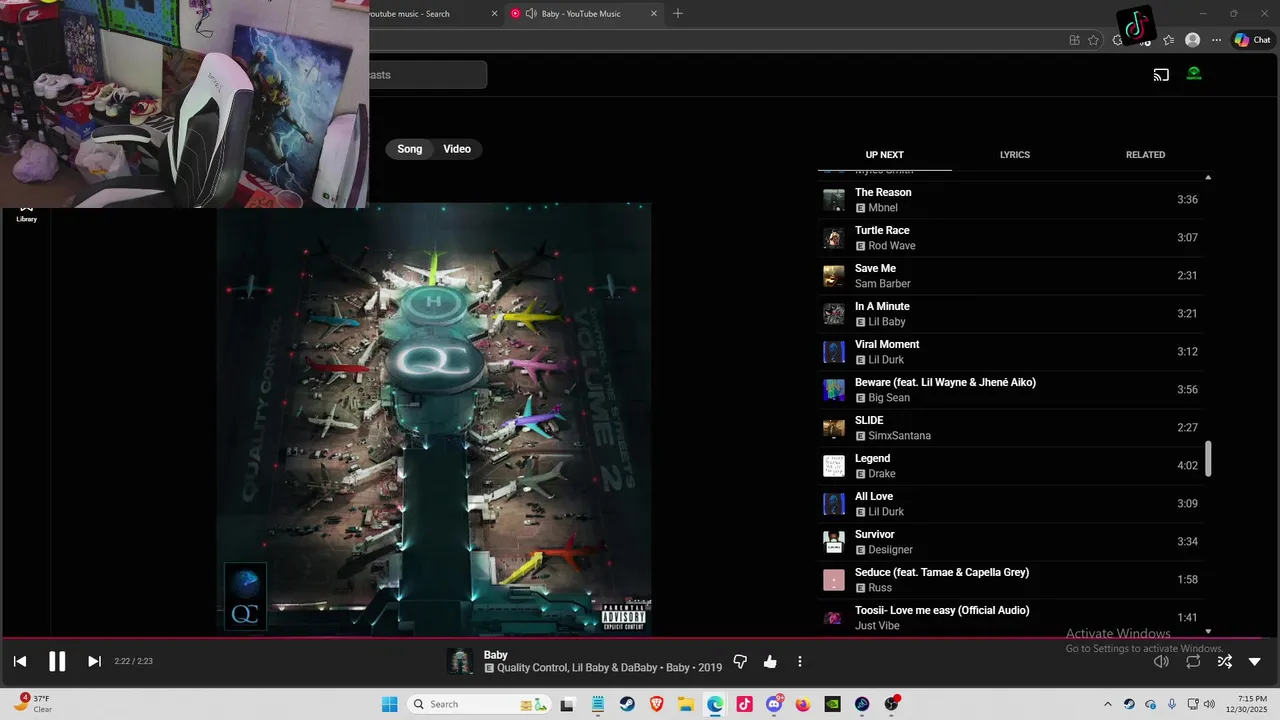Click the queue scroll-up arrow

click(1208, 177)
